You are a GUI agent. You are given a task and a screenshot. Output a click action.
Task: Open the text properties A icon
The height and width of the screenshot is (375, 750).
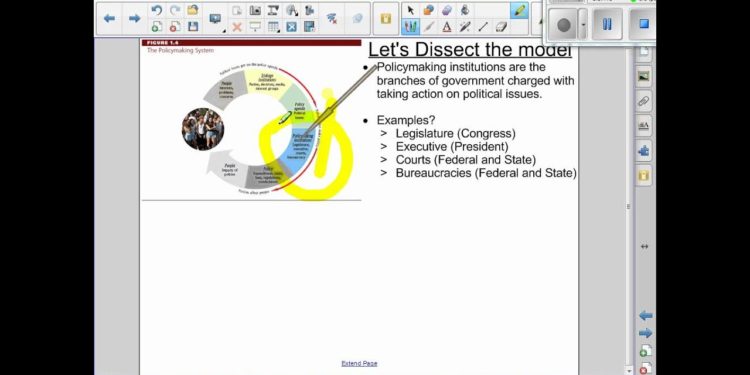(x=291, y=10)
